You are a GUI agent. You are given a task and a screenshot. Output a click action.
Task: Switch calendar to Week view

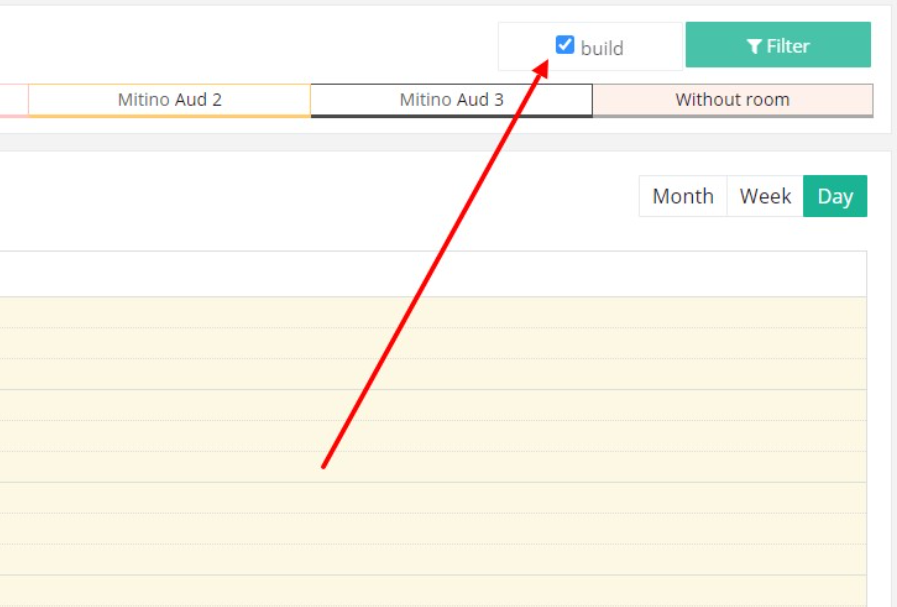click(765, 196)
